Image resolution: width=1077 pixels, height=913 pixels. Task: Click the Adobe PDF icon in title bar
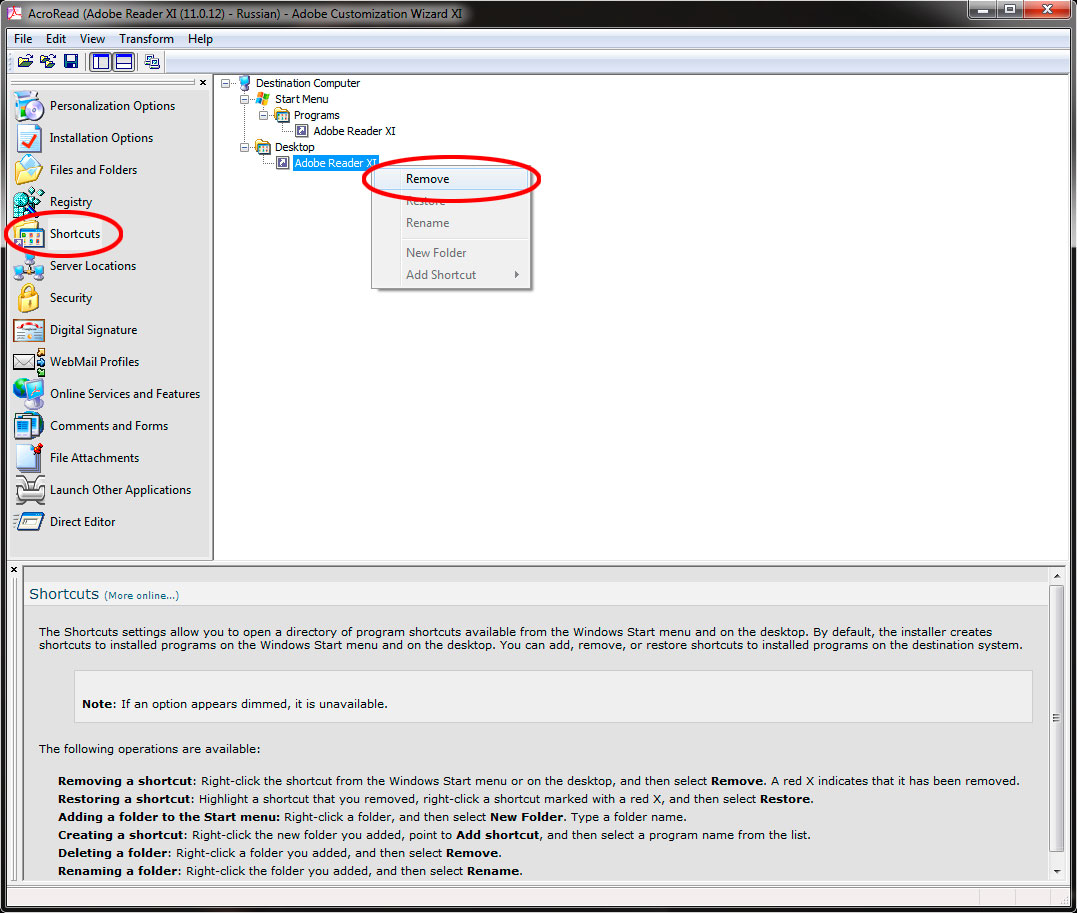click(x=14, y=13)
